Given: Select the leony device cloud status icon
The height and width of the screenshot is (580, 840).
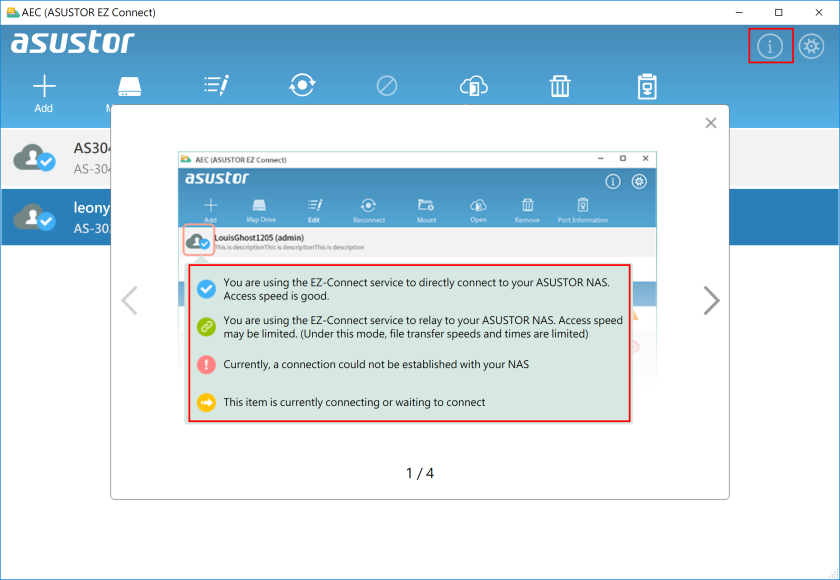Looking at the screenshot, I should point(34,217).
